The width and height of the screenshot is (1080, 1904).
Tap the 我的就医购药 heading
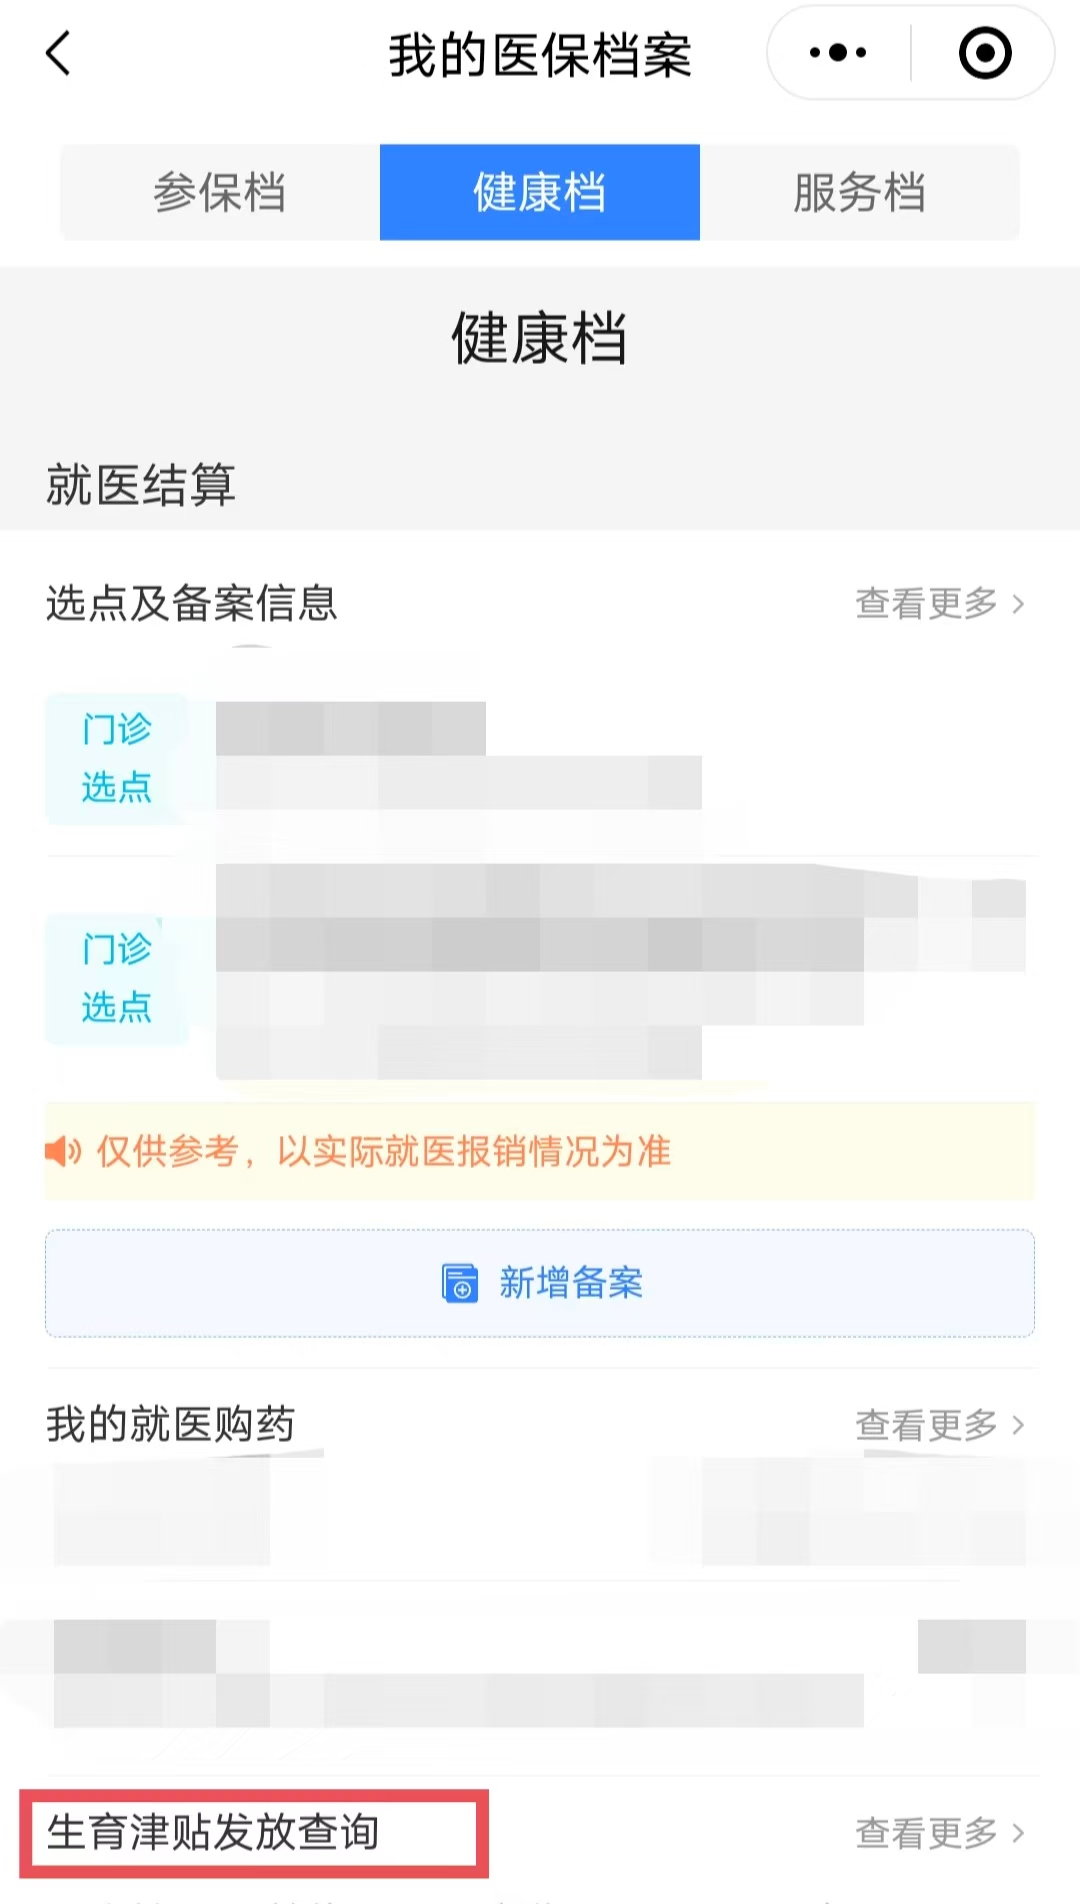click(x=171, y=1424)
